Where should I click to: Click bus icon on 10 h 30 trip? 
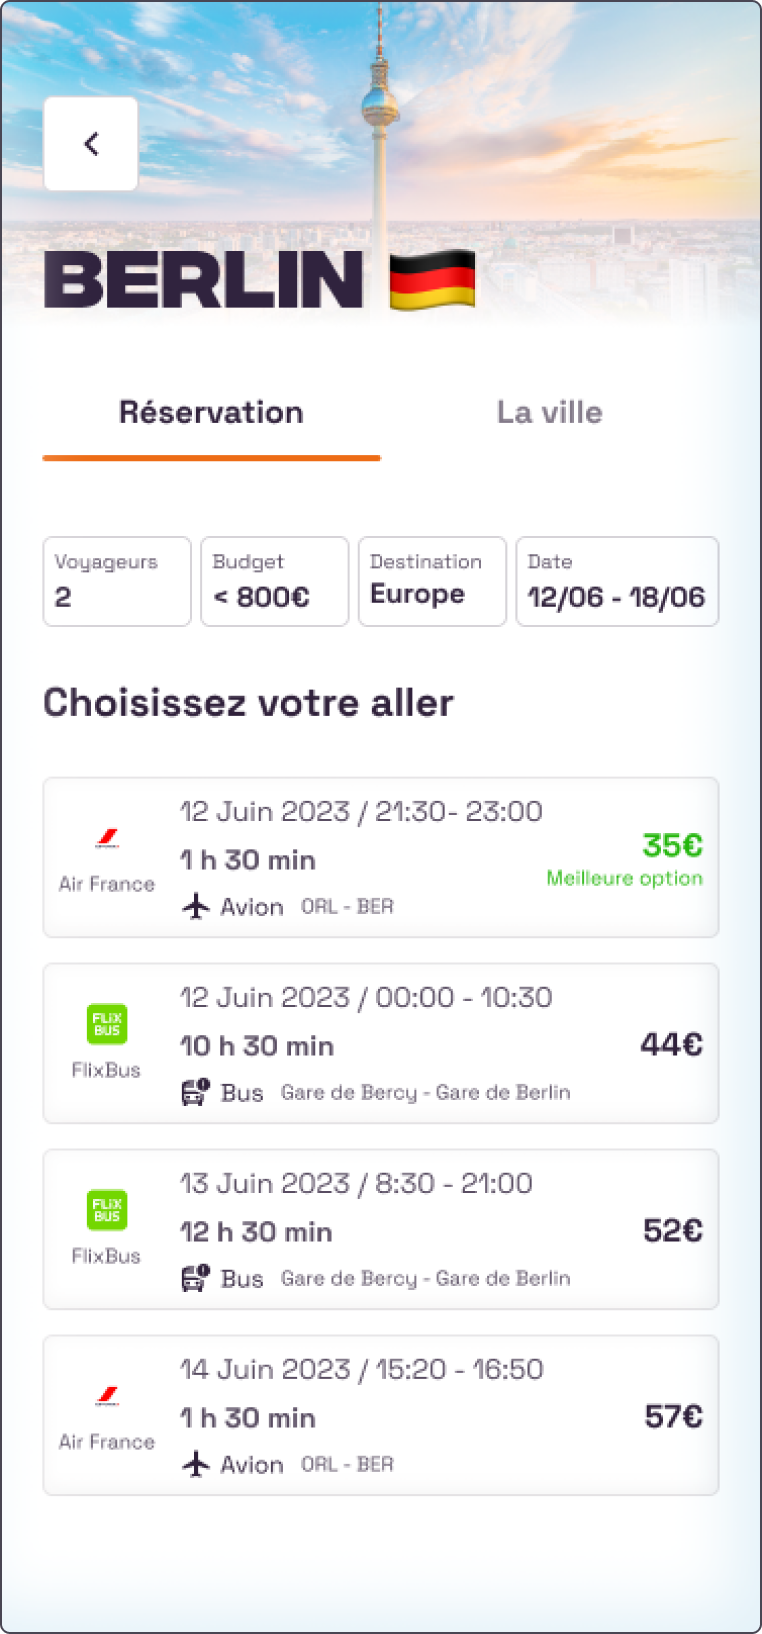[196, 1092]
